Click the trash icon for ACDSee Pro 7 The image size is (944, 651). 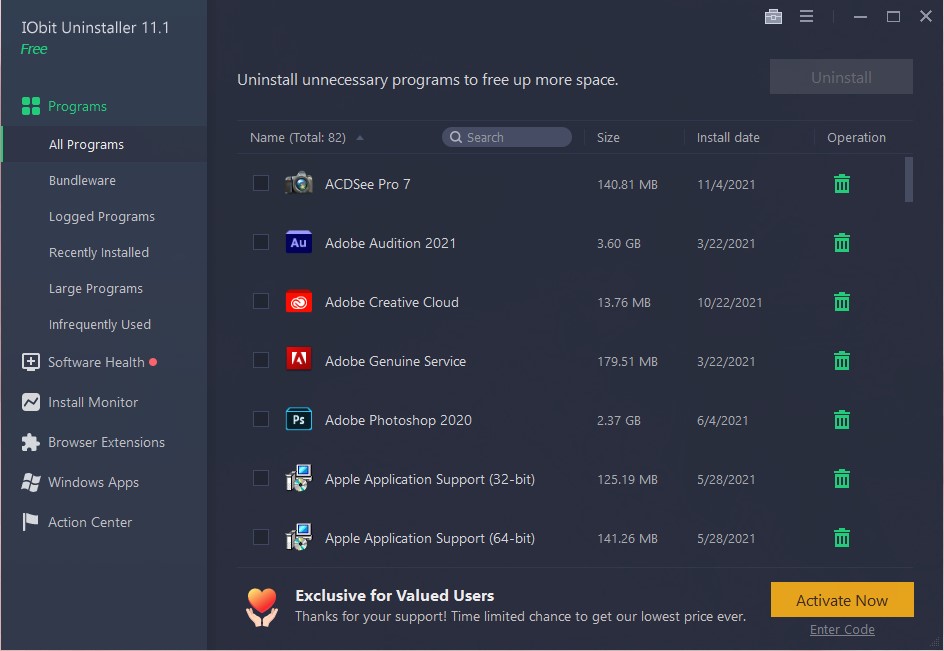[x=842, y=184]
